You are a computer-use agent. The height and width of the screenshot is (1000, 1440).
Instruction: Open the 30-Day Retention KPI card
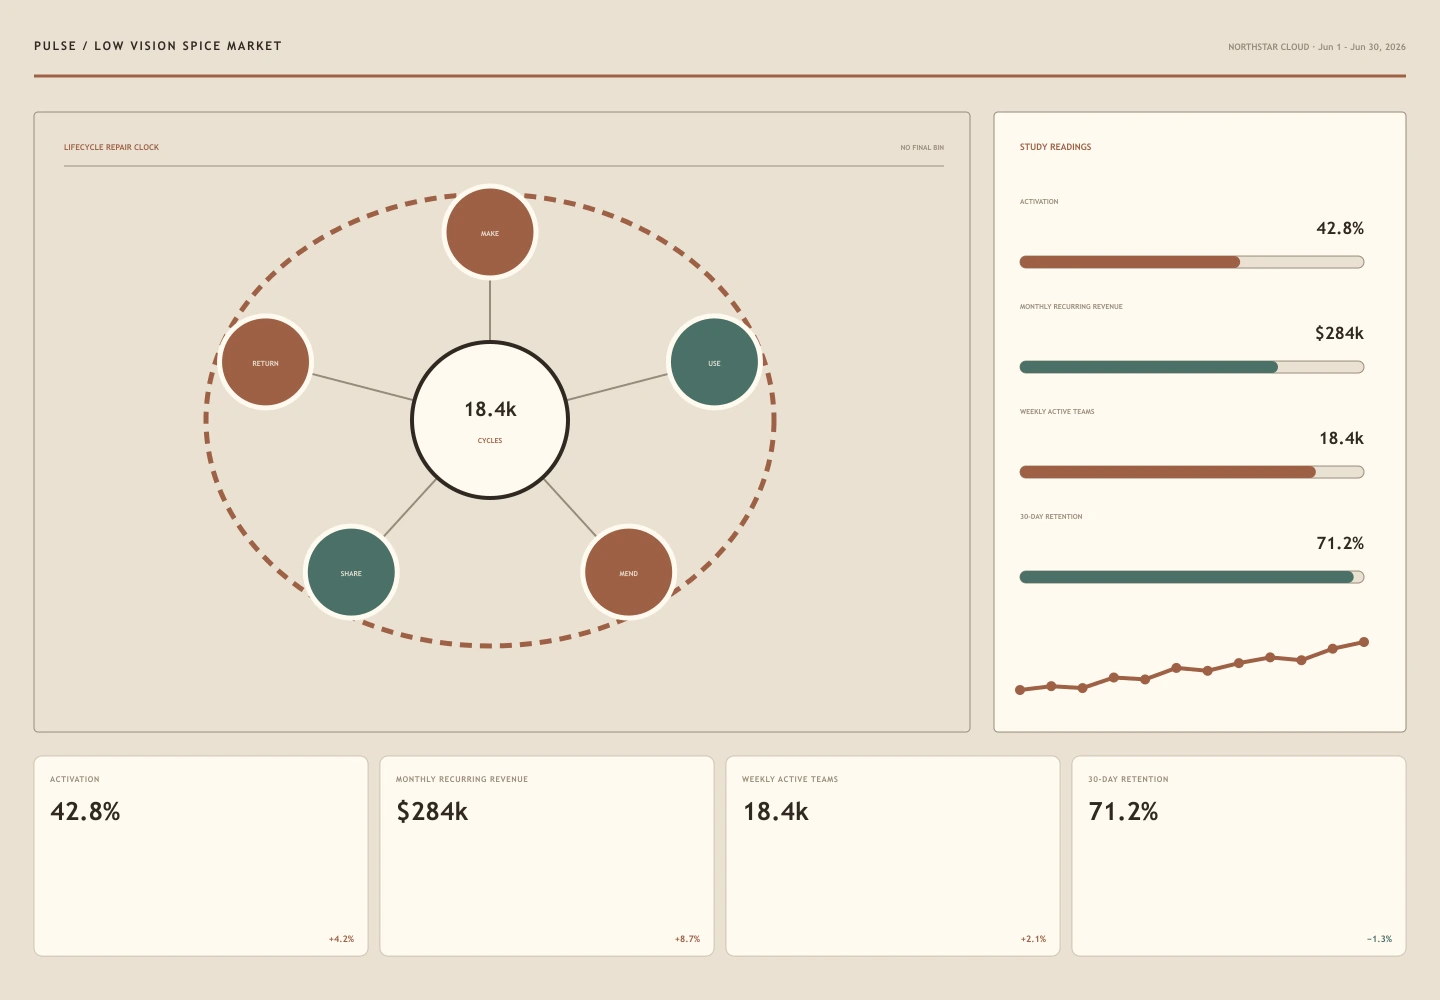coord(1239,856)
